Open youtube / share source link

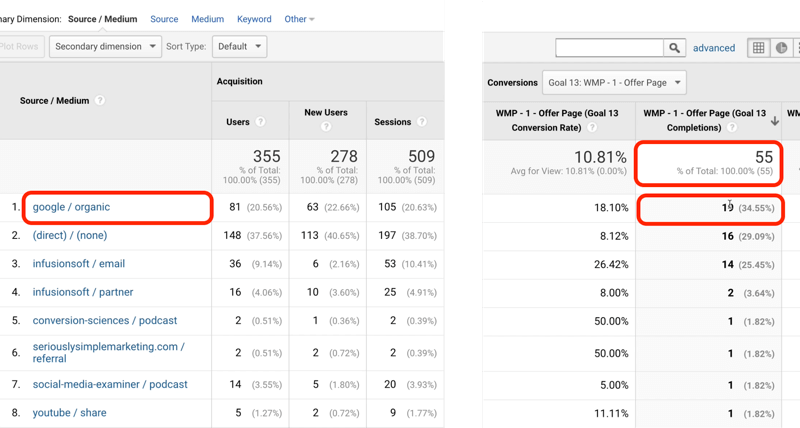69,413
